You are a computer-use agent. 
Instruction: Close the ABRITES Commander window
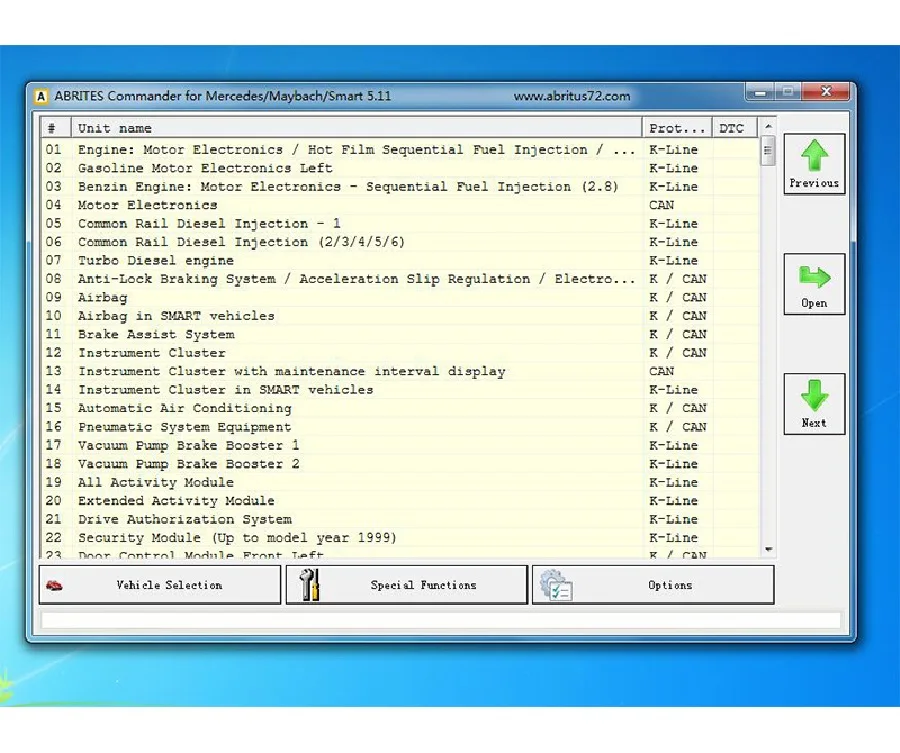click(x=825, y=92)
